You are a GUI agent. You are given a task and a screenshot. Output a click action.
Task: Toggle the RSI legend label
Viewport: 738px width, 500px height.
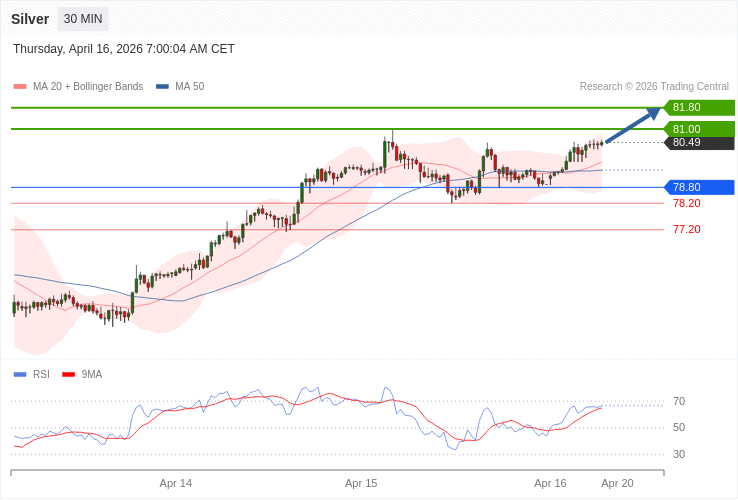41,374
